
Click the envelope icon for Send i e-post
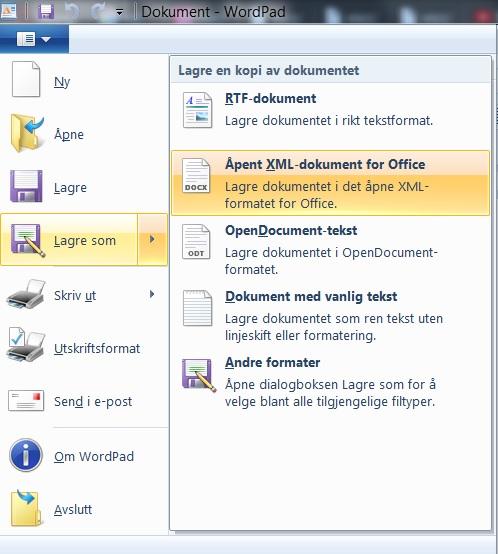(x=26, y=401)
